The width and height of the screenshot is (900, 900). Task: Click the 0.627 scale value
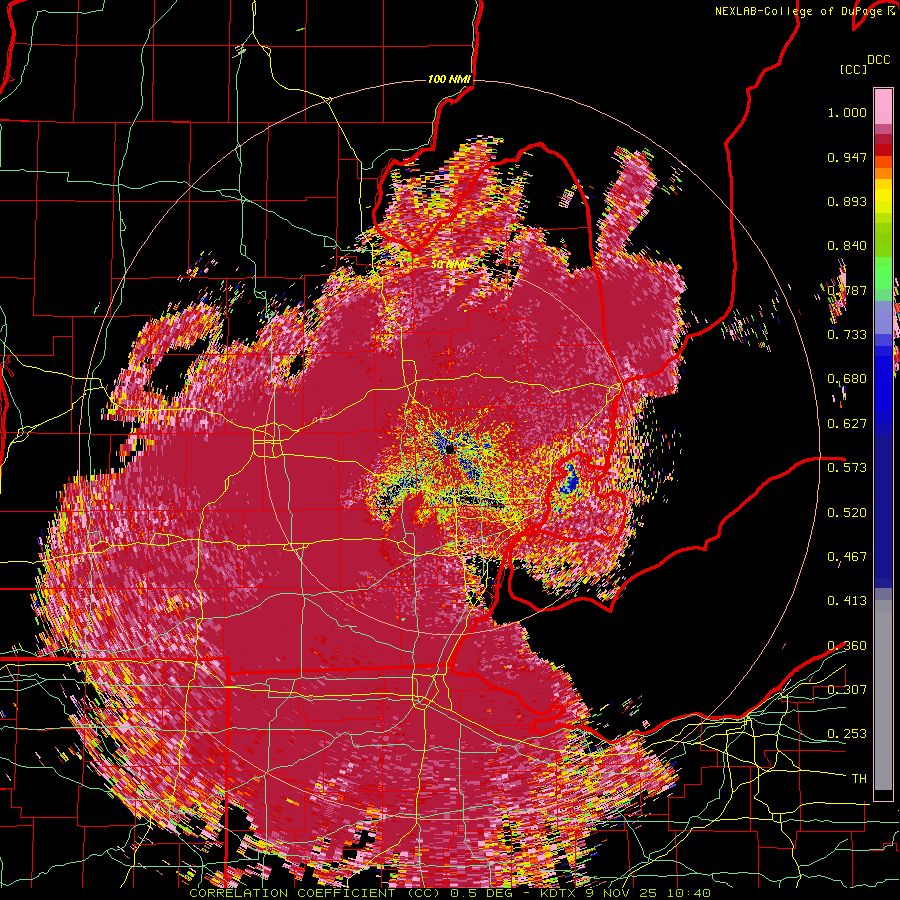(x=847, y=424)
